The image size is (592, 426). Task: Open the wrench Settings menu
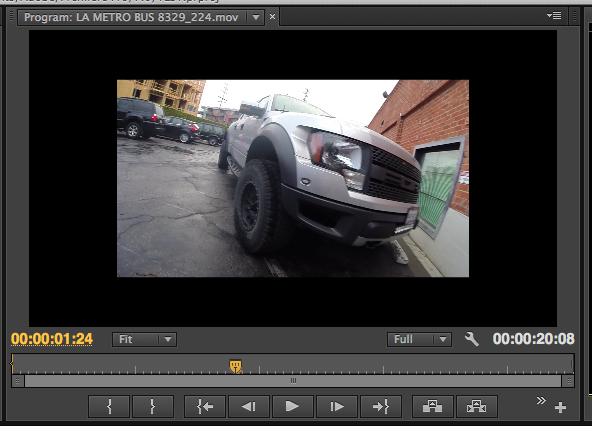pyautogui.click(x=471, y=339)
